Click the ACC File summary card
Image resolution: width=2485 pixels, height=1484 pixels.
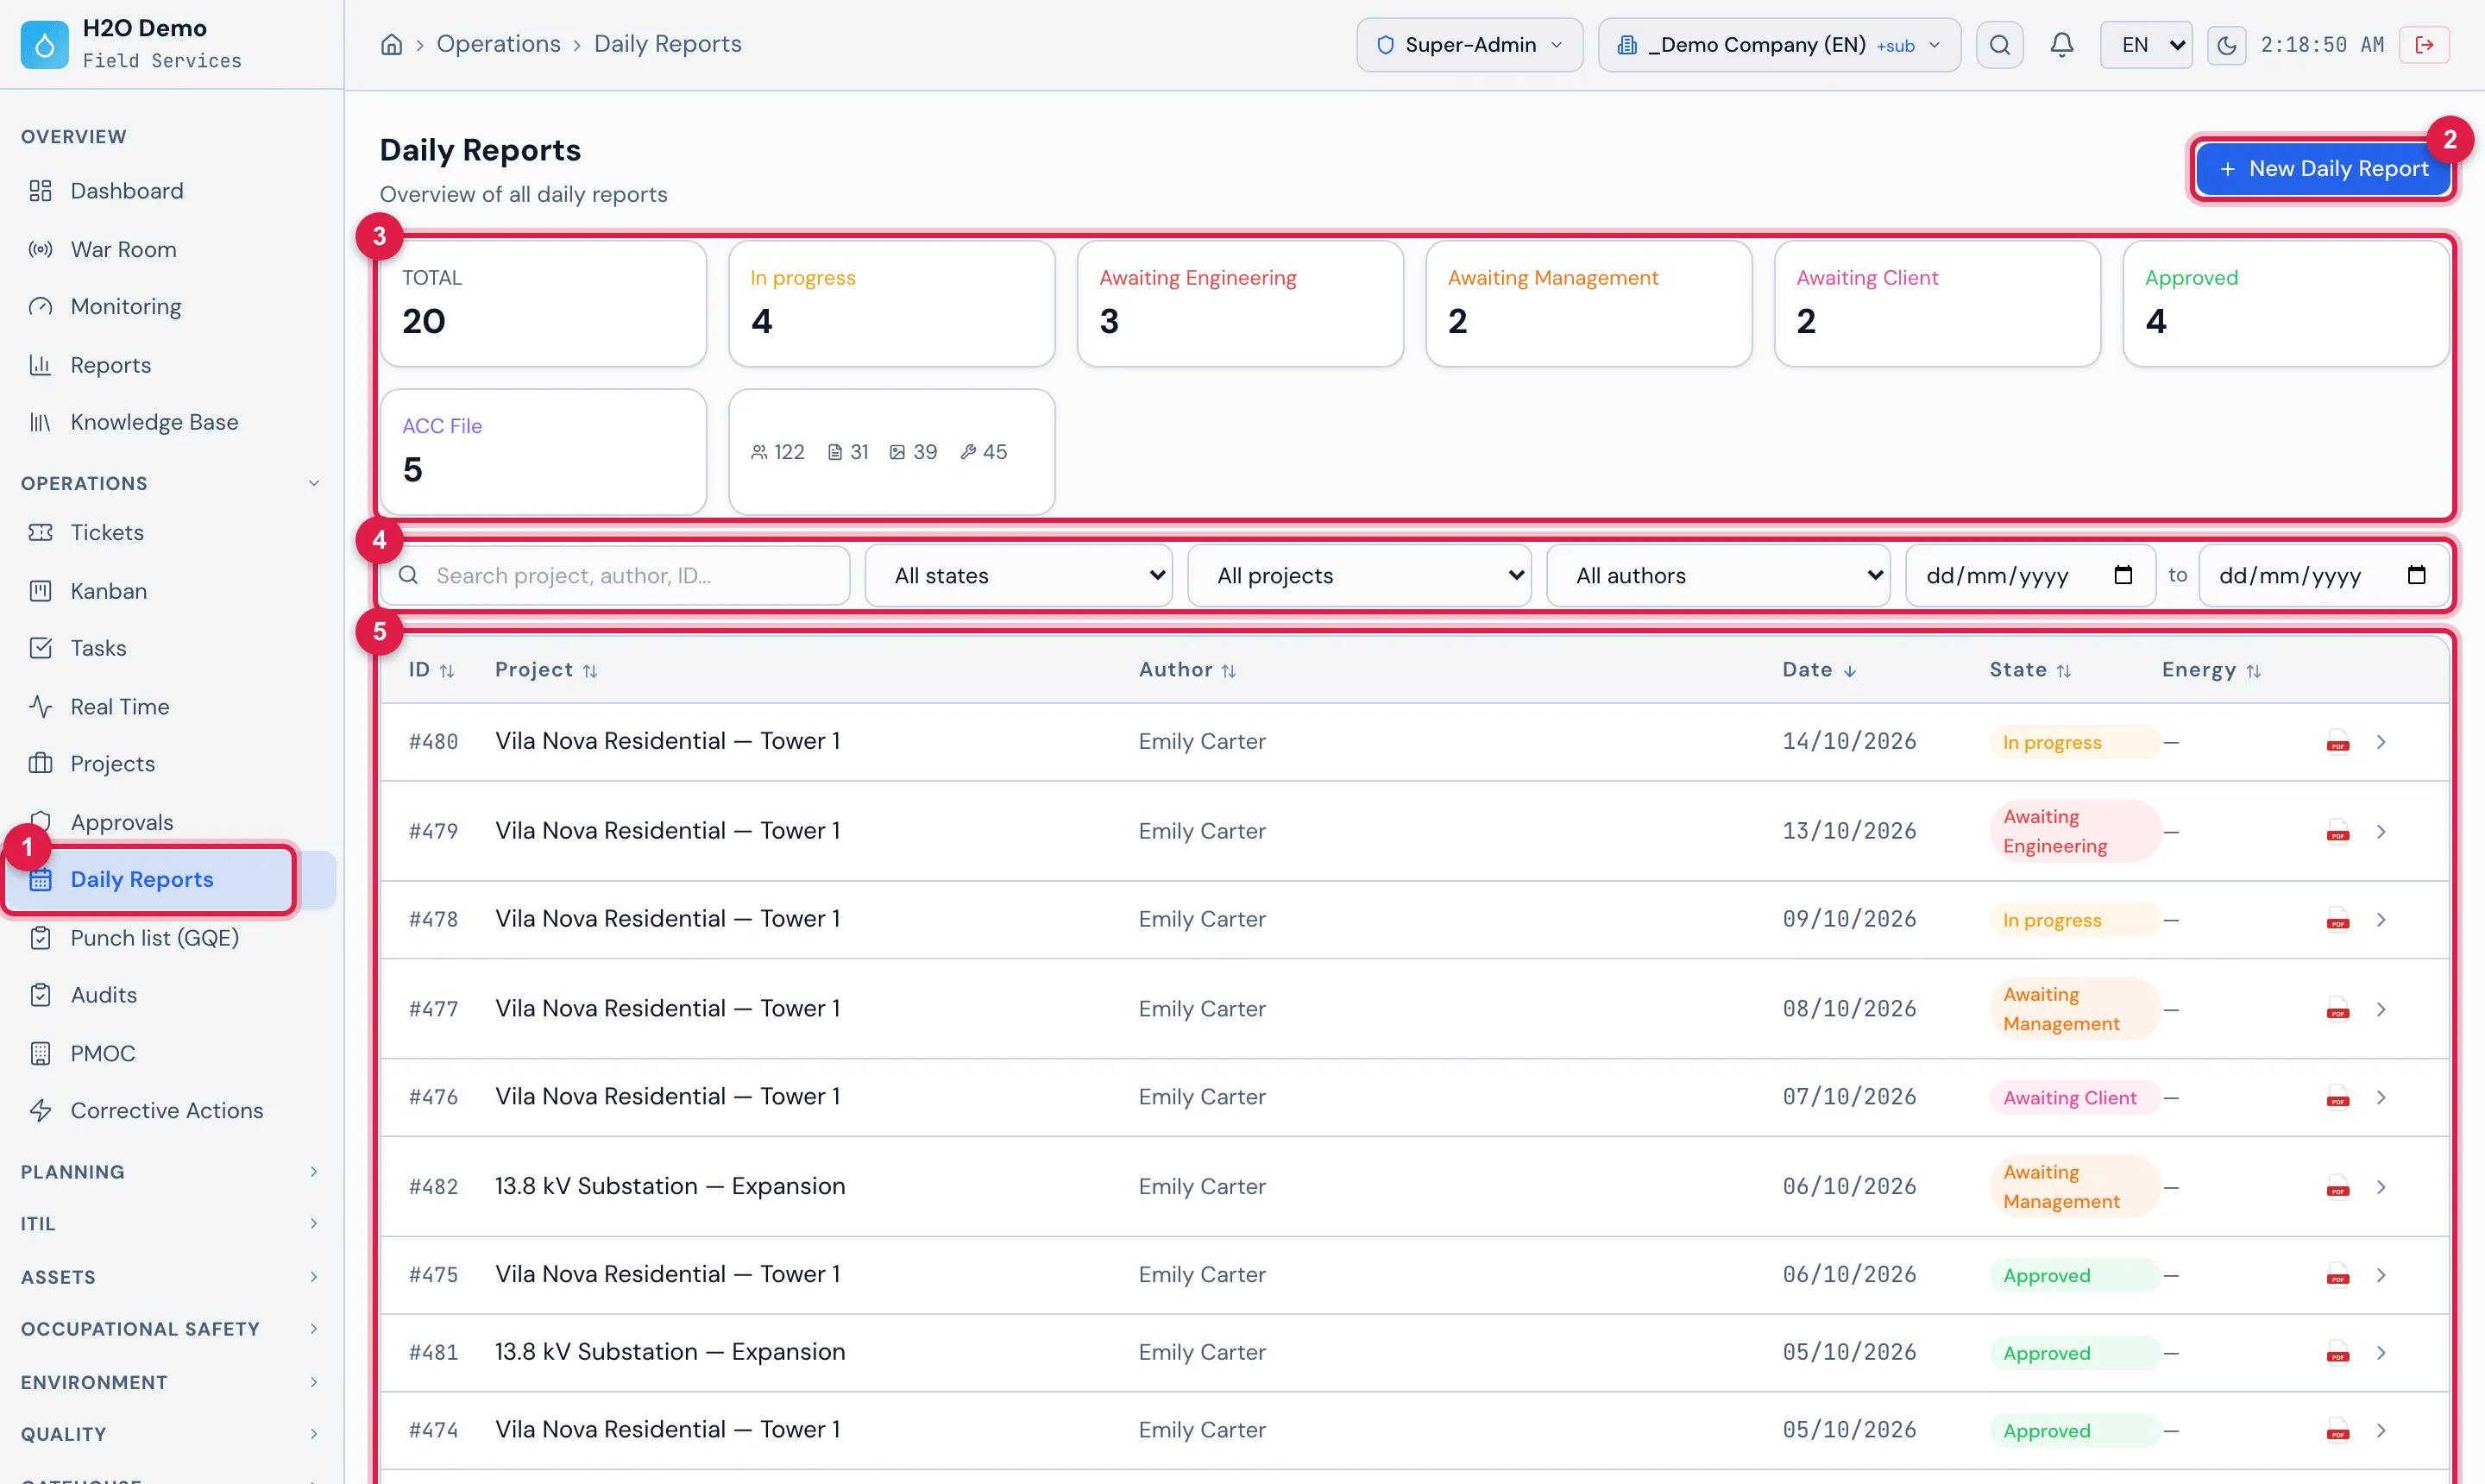coord(543,452)
